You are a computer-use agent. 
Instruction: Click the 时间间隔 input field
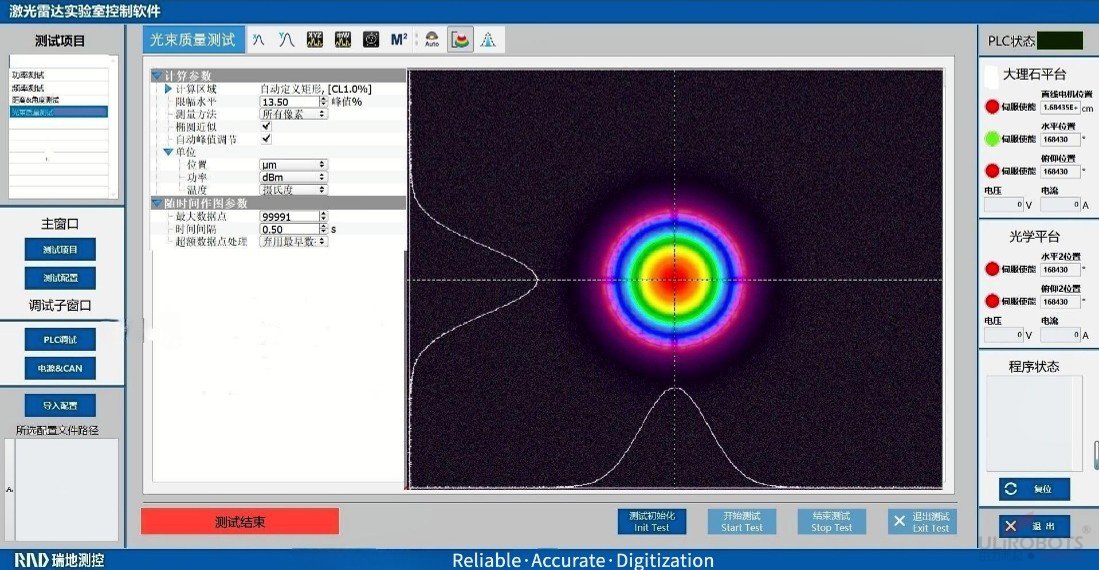tap(290, 229)
